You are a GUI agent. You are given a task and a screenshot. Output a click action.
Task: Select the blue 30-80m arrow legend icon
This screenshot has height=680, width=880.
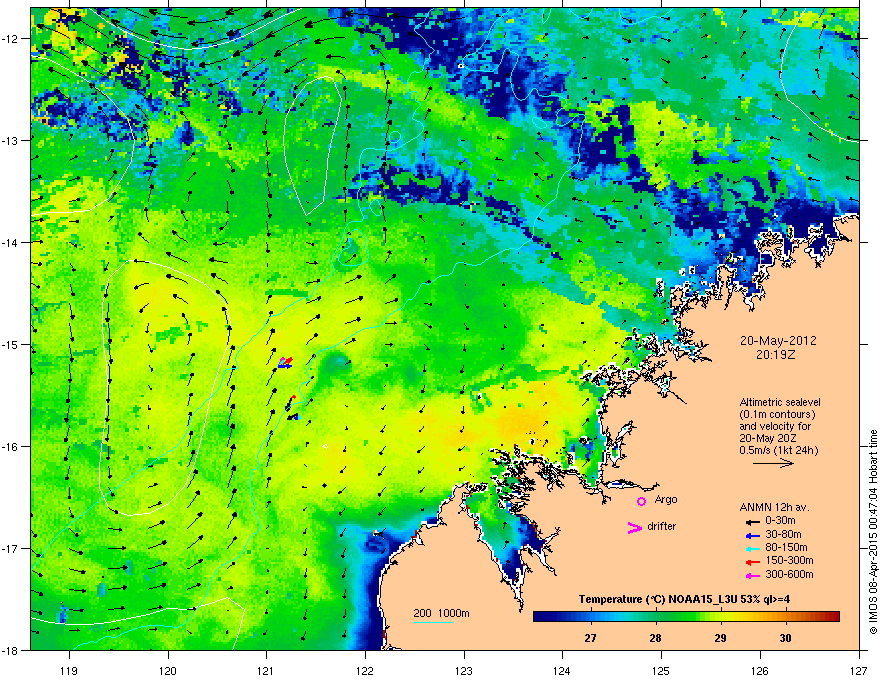click(x=752, y=535)
